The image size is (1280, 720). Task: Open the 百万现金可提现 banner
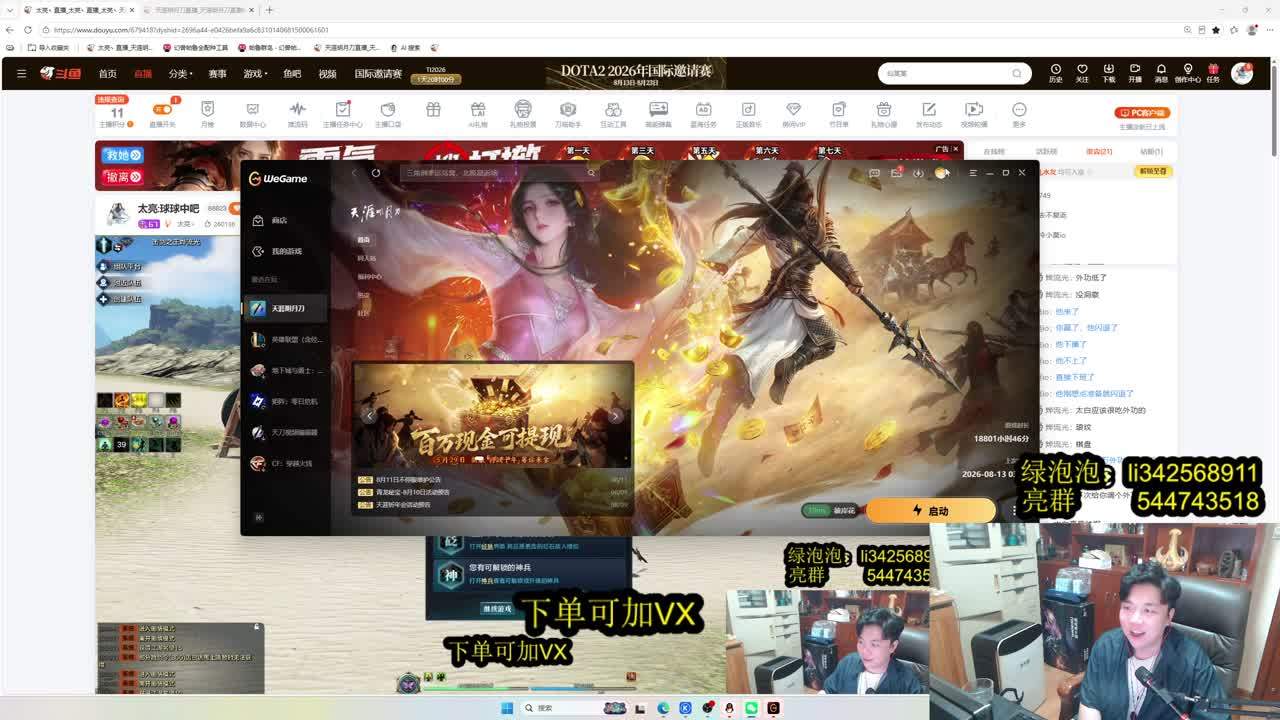(x=493, y=416)
